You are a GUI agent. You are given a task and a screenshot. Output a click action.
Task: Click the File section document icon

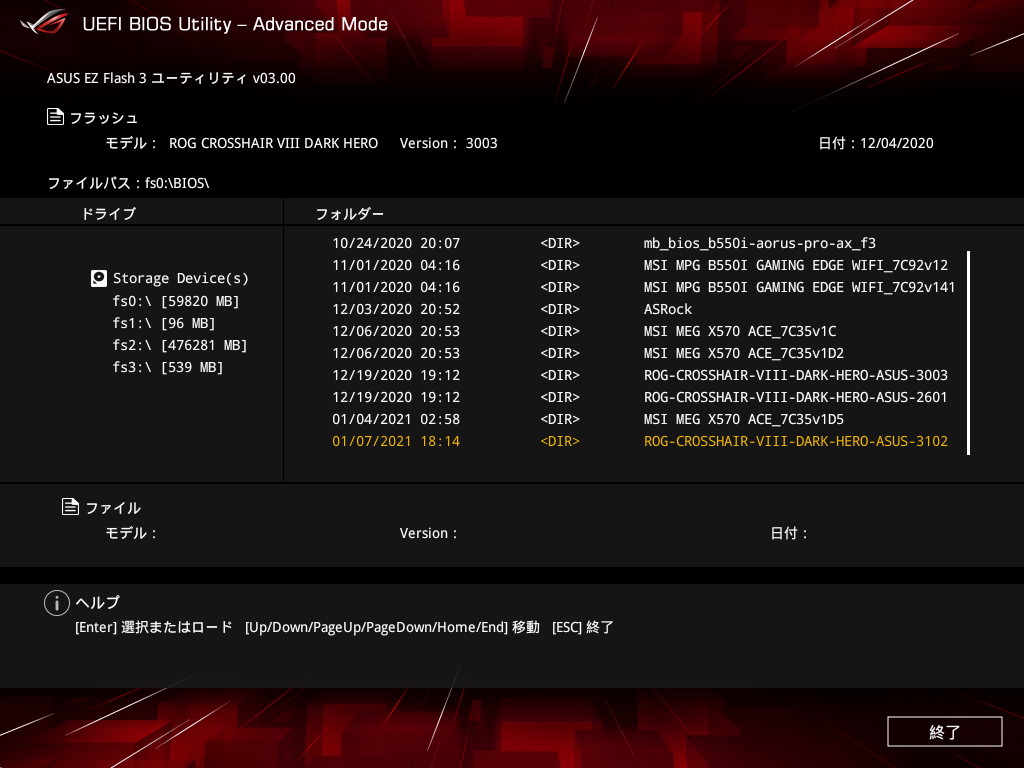point(71,506)
